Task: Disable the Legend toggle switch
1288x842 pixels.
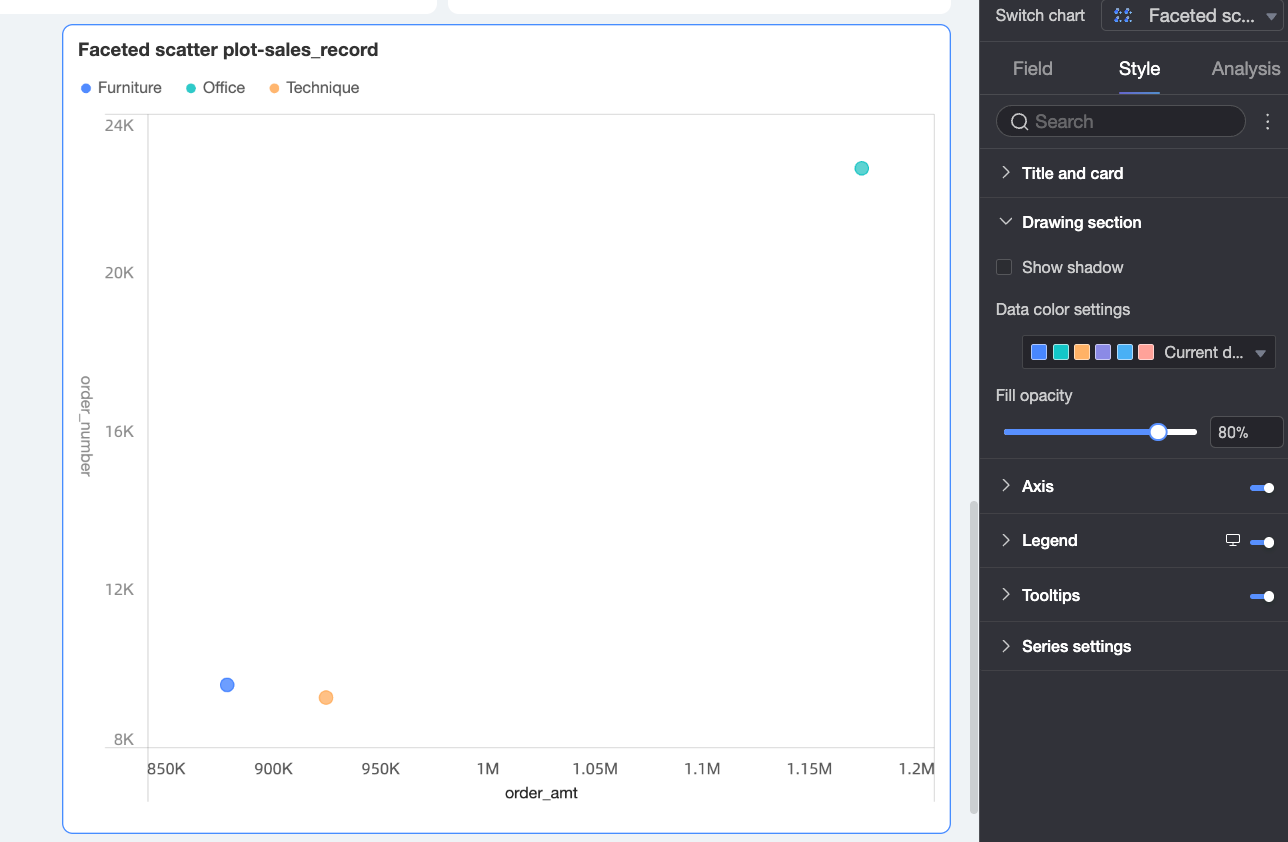Action: 1262,542
